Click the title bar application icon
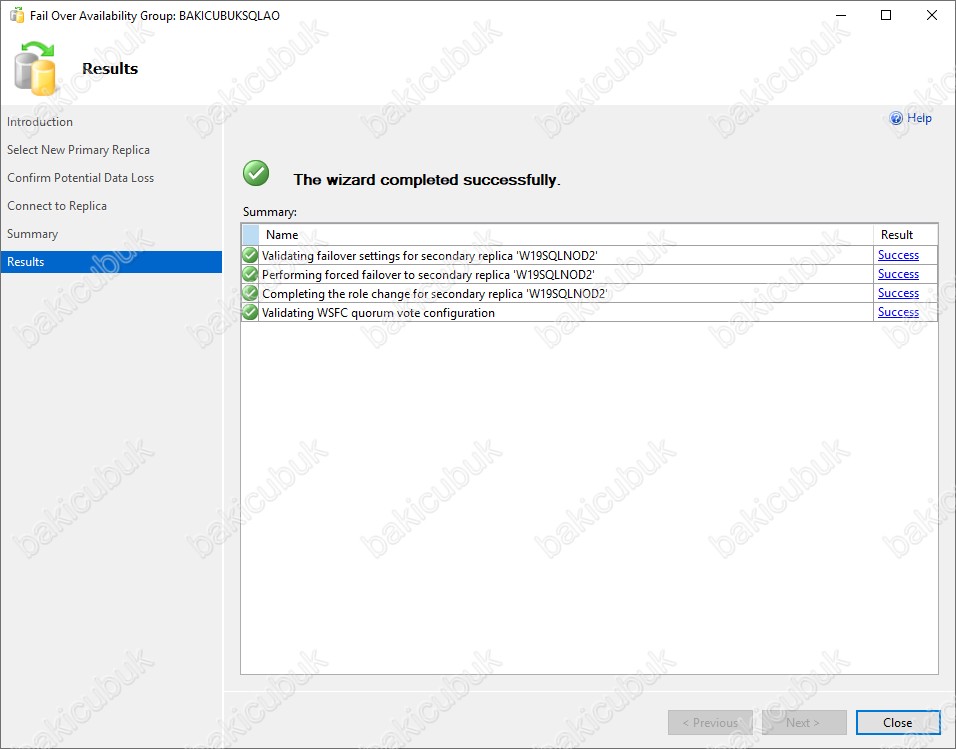956x749 pixels. (x=16, y=15)
